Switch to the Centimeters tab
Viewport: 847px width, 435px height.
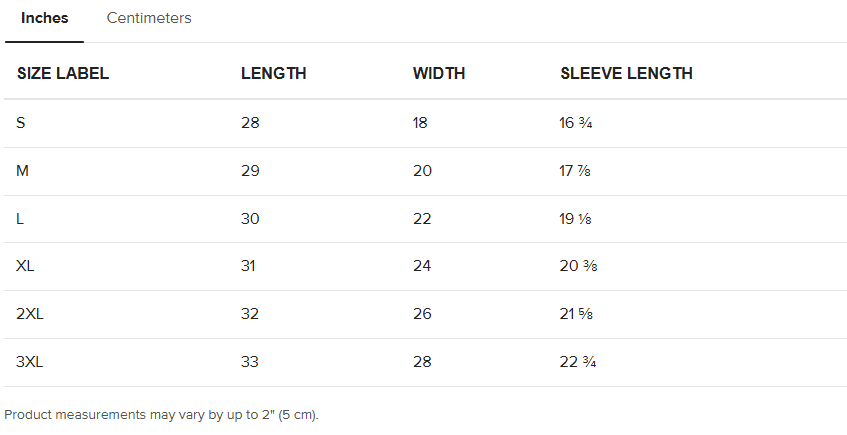149,19
